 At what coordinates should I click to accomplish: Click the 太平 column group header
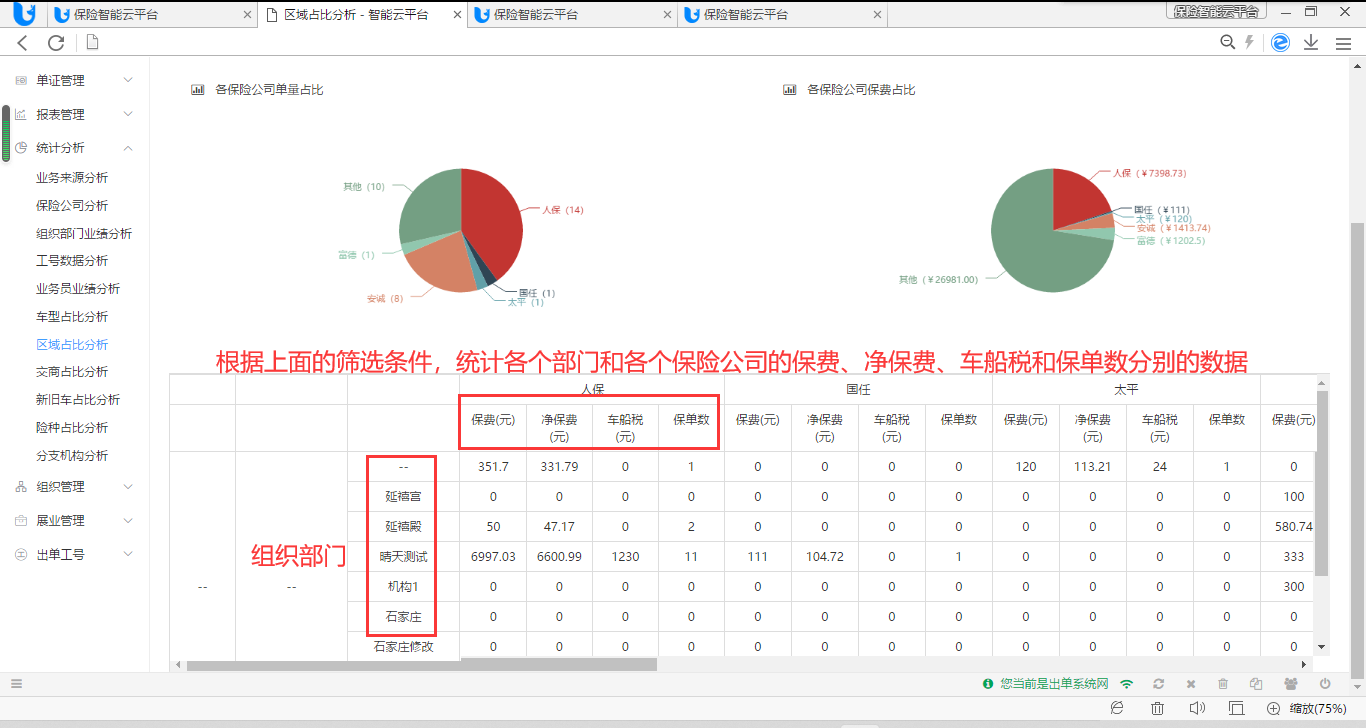pyautogui.click(x=1126, y=389)
